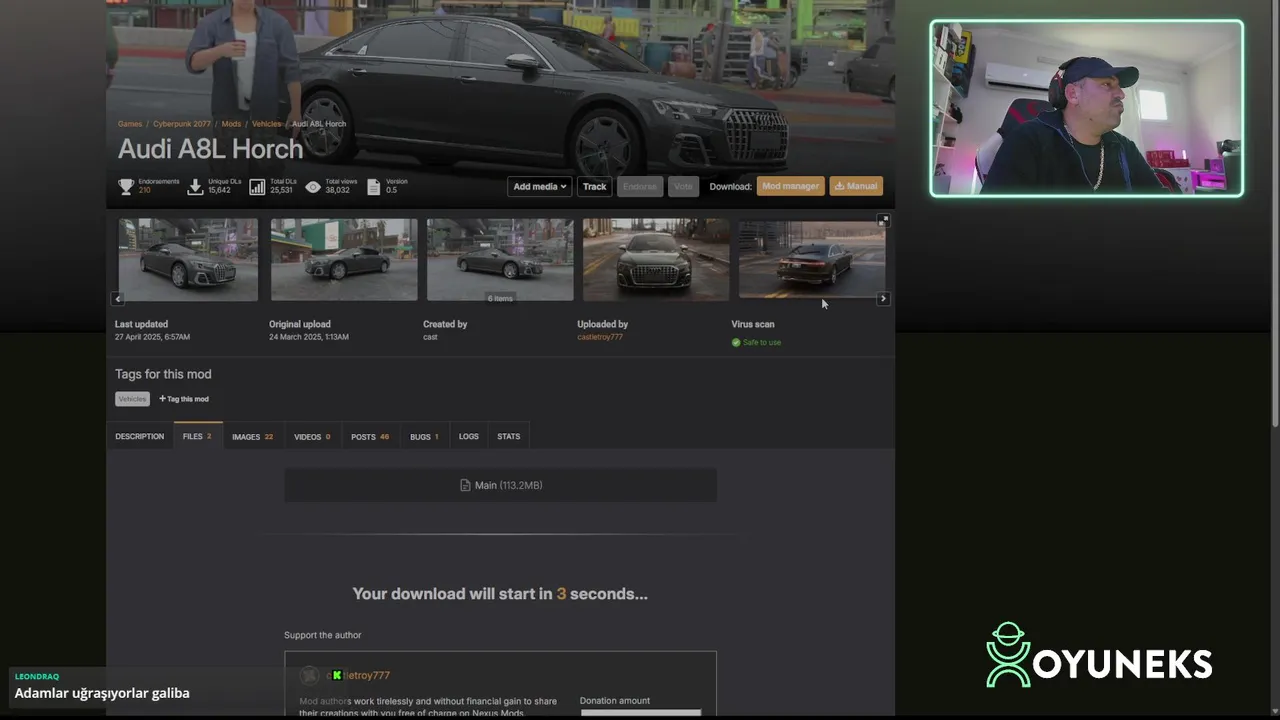Click the Safe to use checkmark icon
The image size is (1280, 720).
point(736,342)
